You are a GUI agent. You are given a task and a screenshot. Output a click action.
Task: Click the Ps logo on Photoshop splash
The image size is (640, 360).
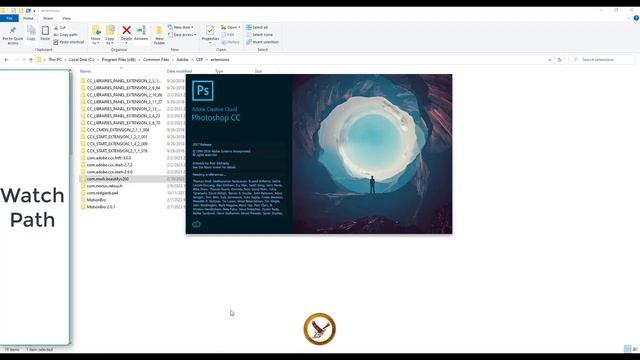pyautogui.click(x=203, y=91)
